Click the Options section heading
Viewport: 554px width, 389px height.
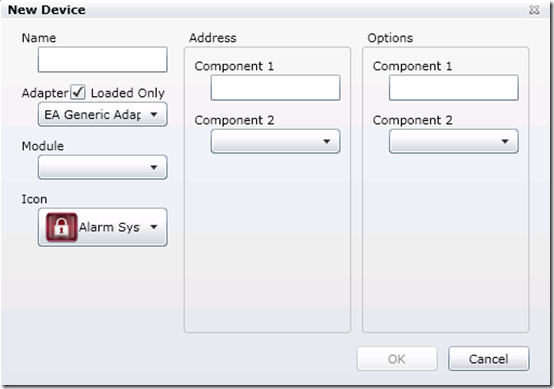pos(390,38)
